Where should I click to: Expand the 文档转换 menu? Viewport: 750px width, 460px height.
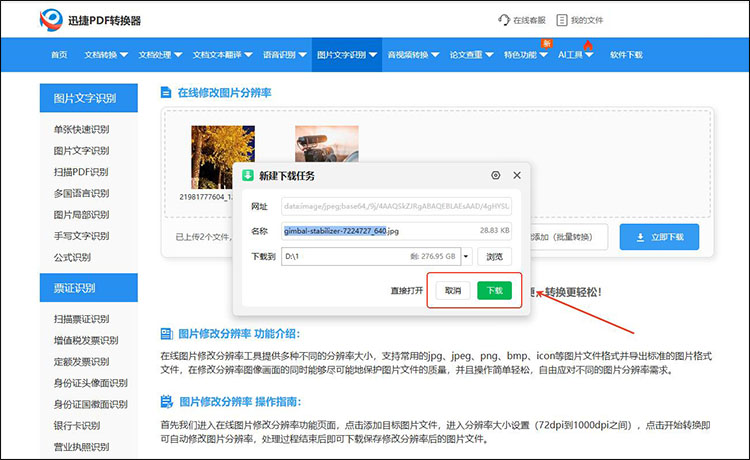click(106, 55)
